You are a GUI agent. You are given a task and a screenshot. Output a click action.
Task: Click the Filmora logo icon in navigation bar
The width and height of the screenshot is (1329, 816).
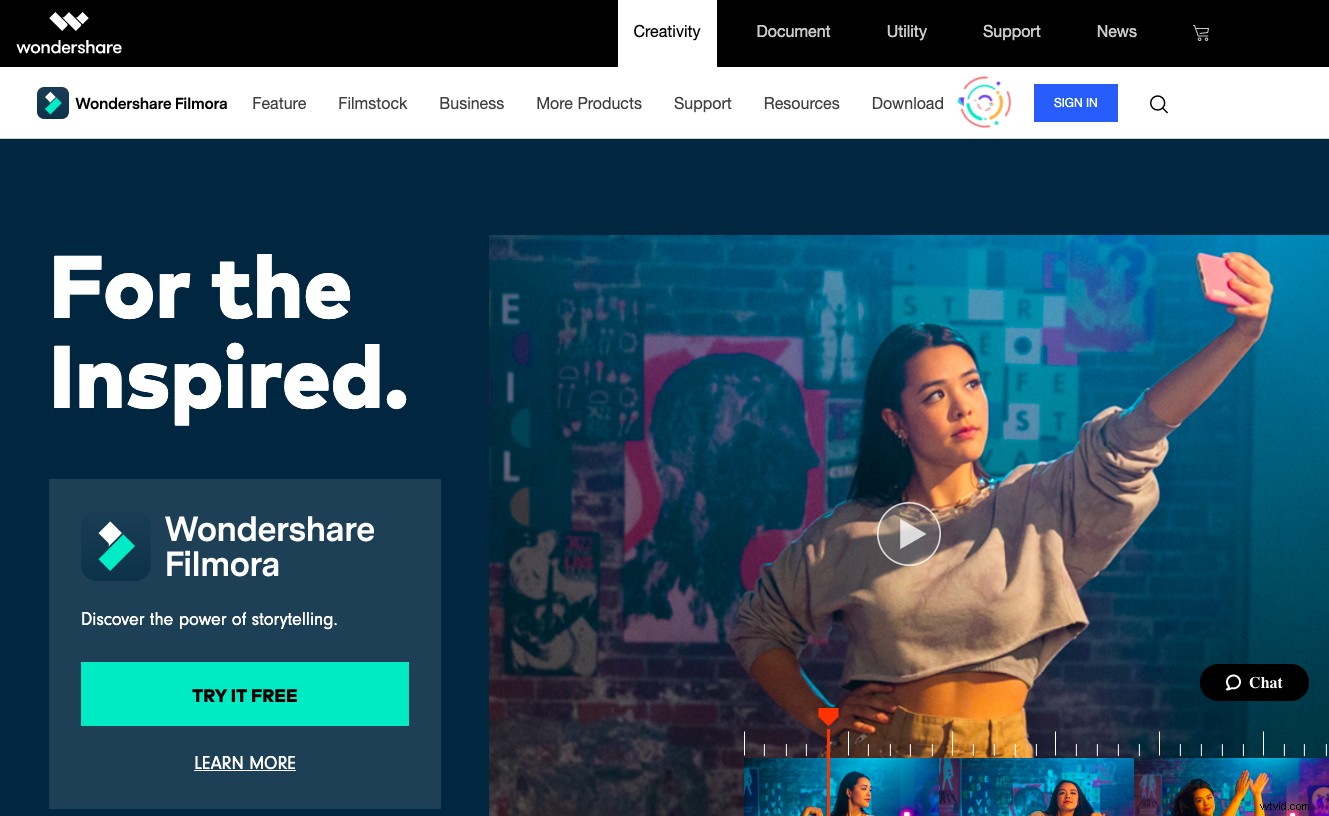(x=53, y=103)
